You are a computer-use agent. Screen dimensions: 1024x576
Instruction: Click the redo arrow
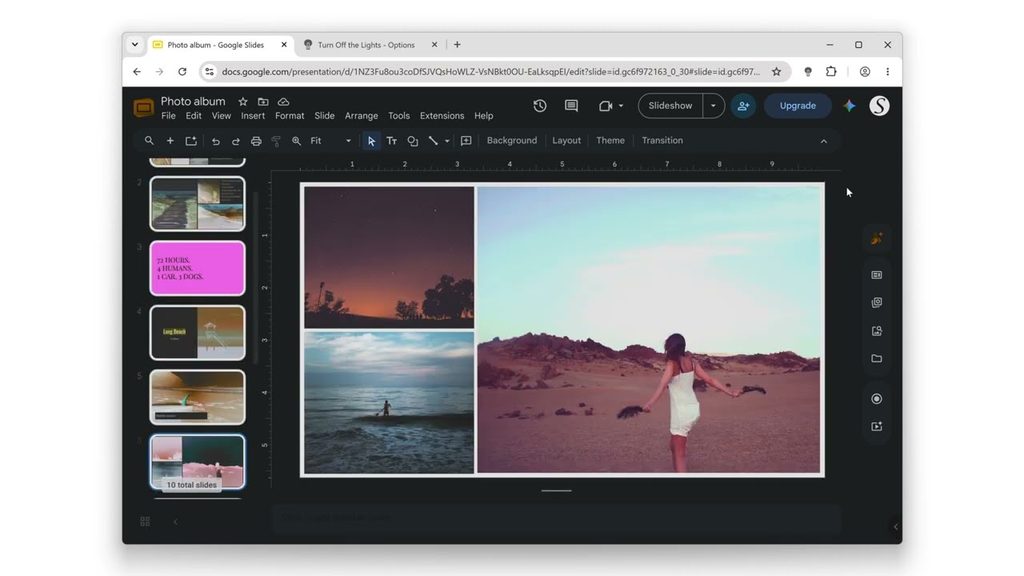click(235, 141)
